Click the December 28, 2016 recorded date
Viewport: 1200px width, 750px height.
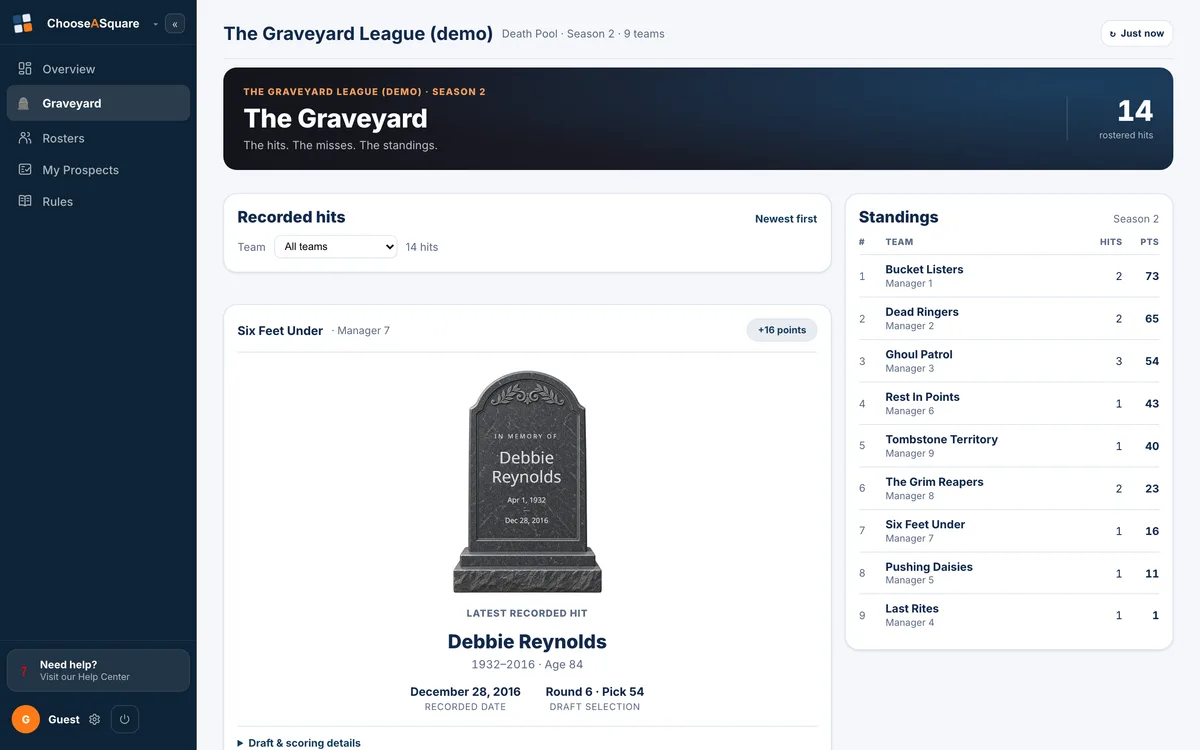tap(465, 692)
